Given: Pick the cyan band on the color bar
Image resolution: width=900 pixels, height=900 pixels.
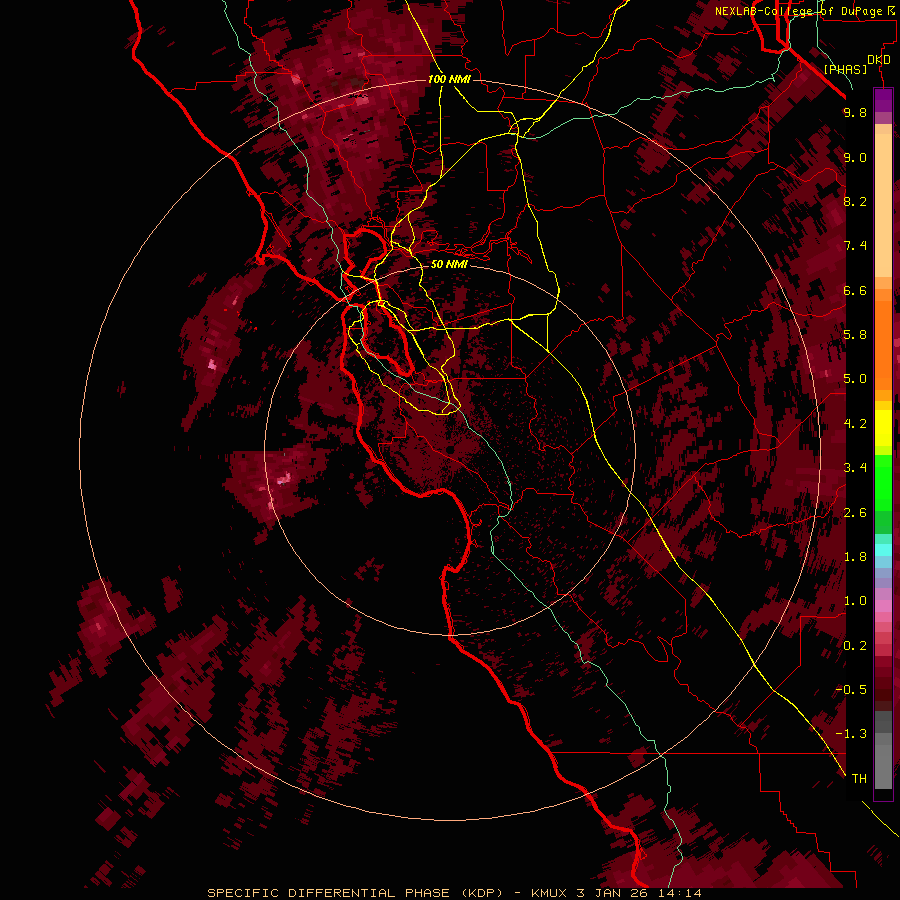Looking at the screenshot, I should tap(883, 550).
